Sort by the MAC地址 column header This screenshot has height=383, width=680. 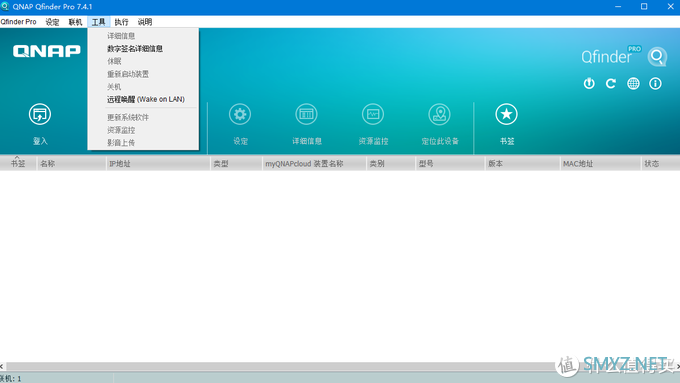(601, 164)
